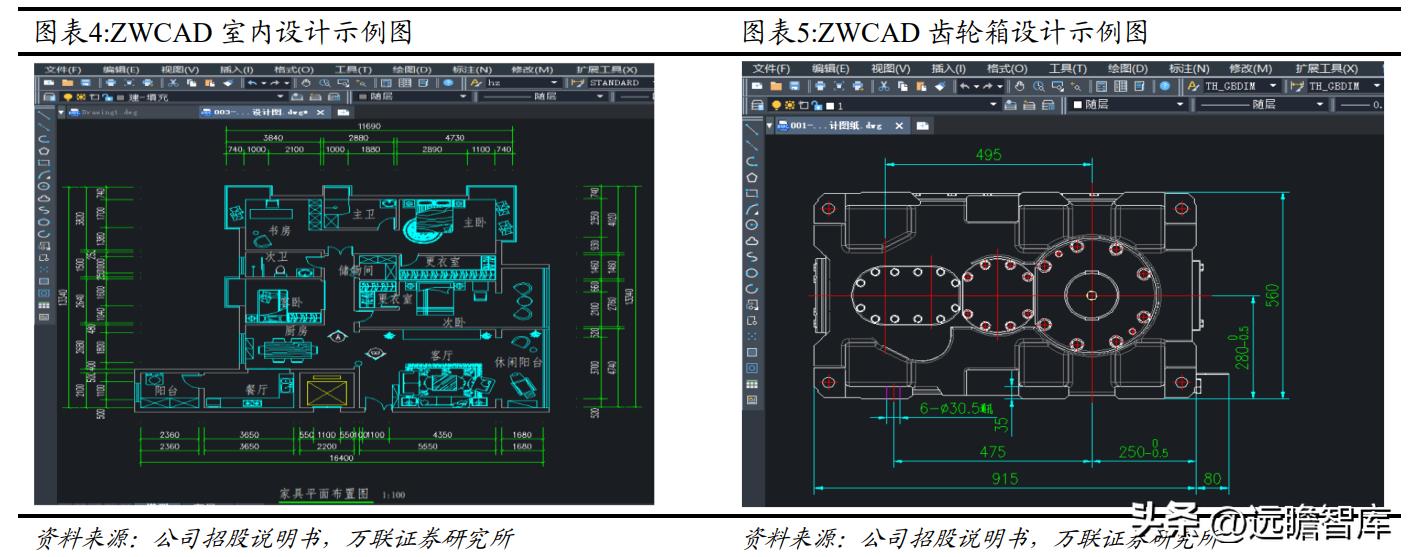1408x557 pixels.
Task: Select Zoom Realtime magnifier in gearbox window
Action: click(1039, 86)
